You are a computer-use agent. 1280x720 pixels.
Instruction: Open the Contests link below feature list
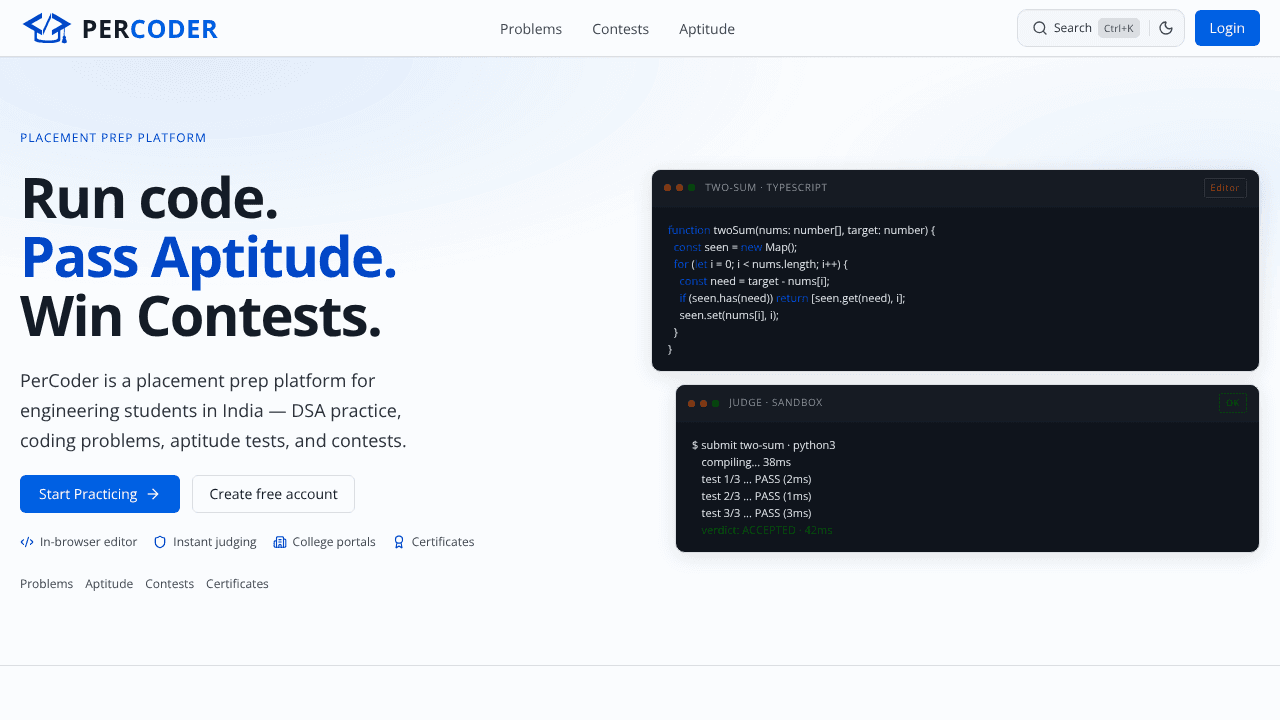170,584
